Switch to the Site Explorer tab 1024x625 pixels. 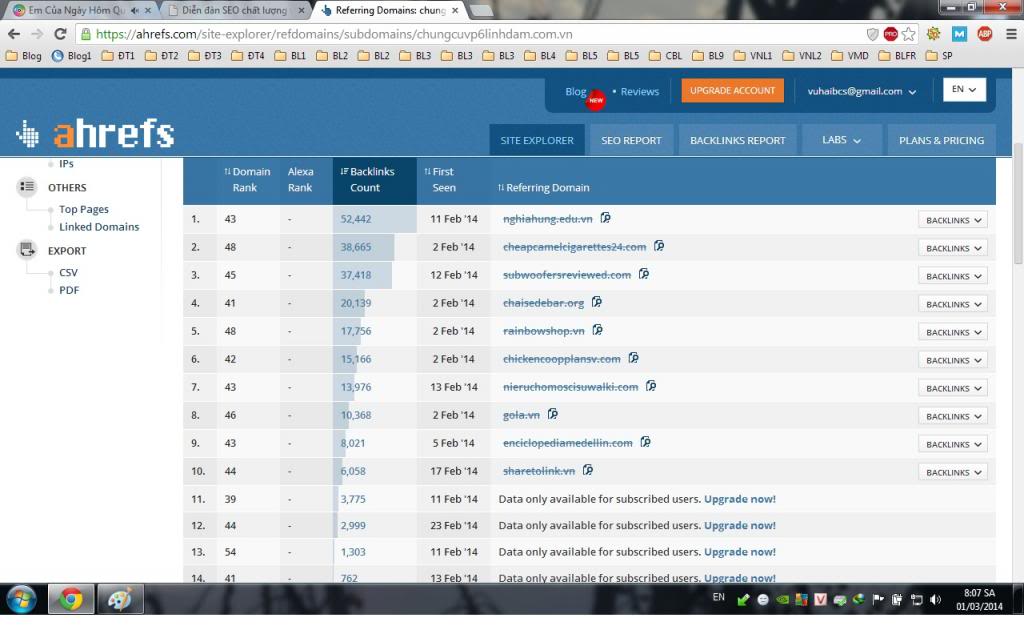(x=537, y=140)
